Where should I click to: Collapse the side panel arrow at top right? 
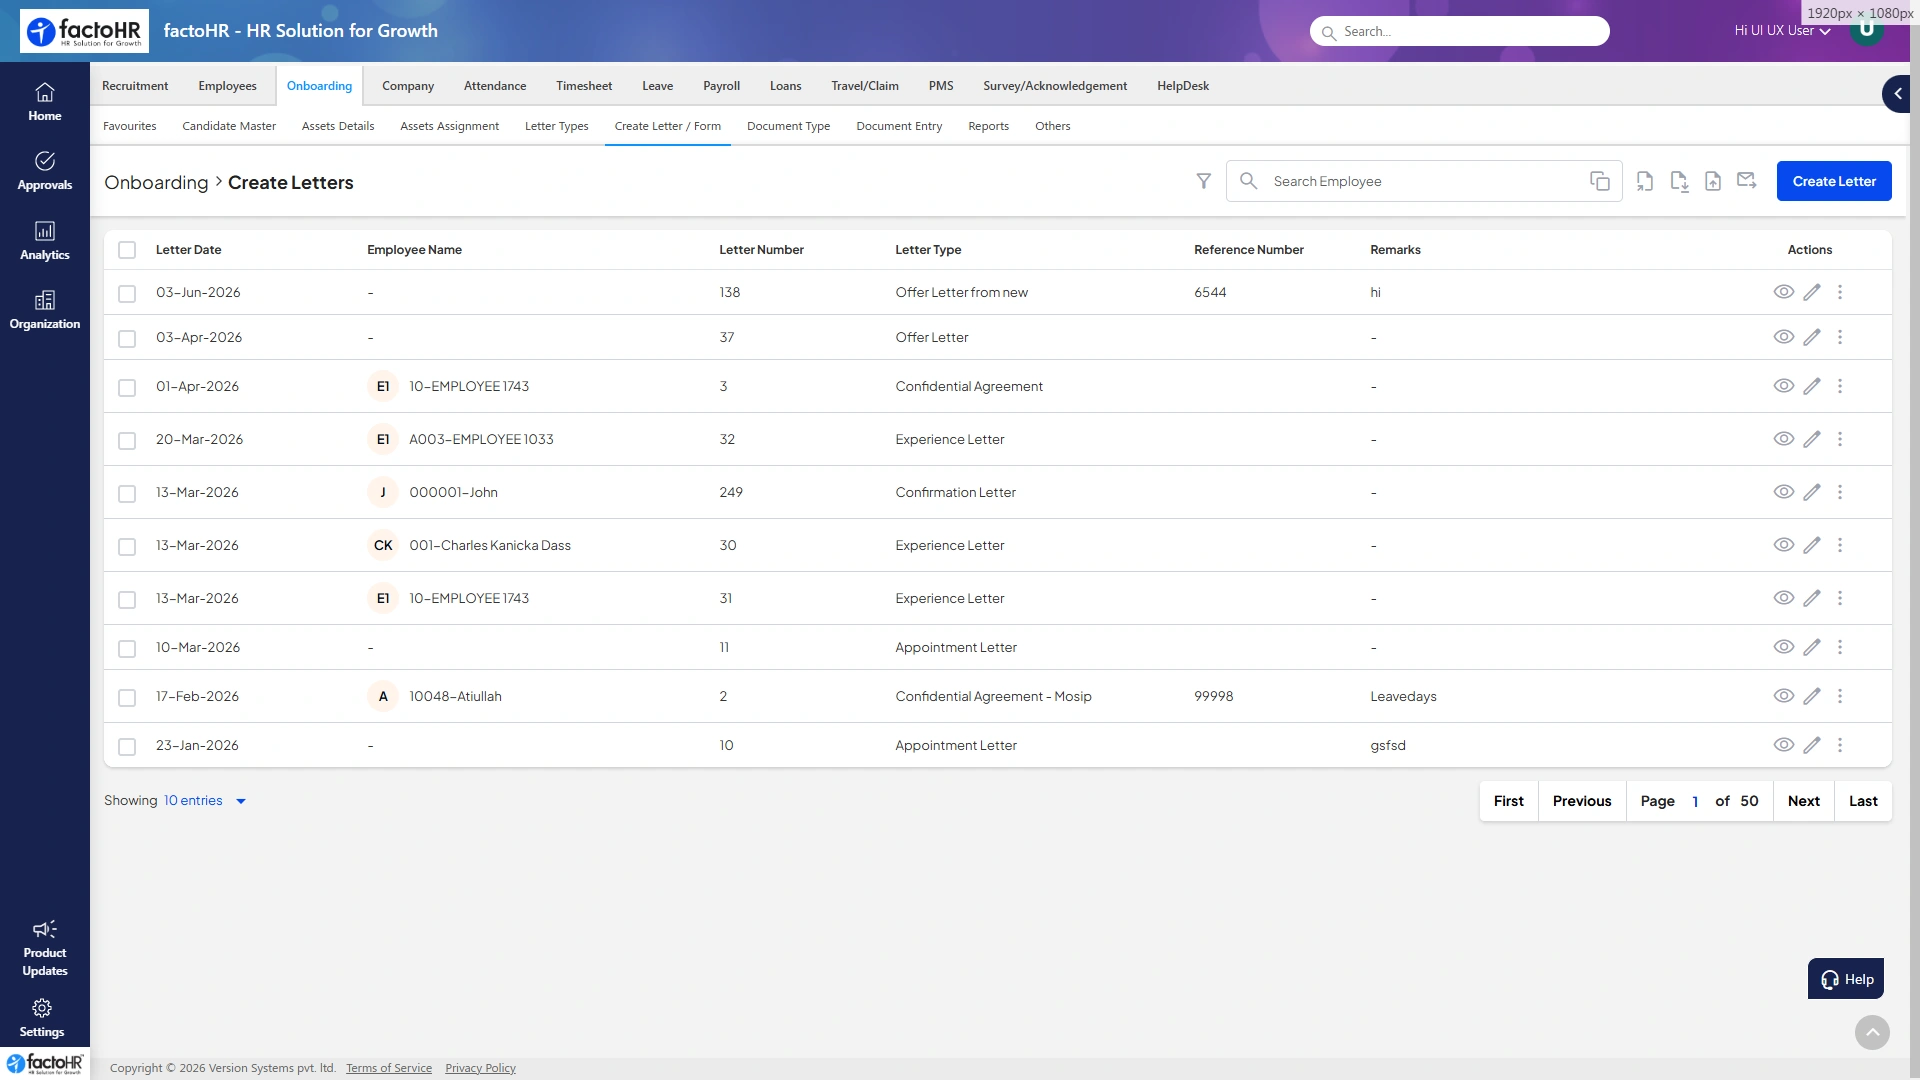[1897, 94]
